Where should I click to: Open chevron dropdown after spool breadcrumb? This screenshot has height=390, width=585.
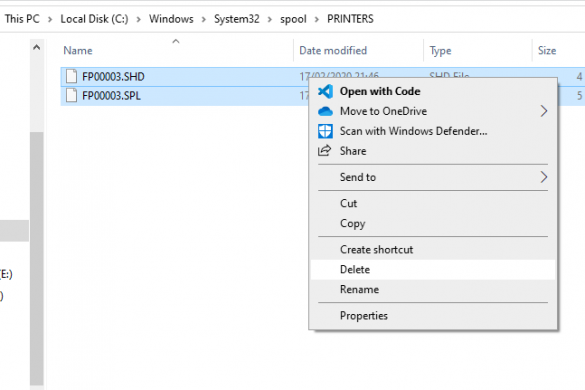pos(317,19)
